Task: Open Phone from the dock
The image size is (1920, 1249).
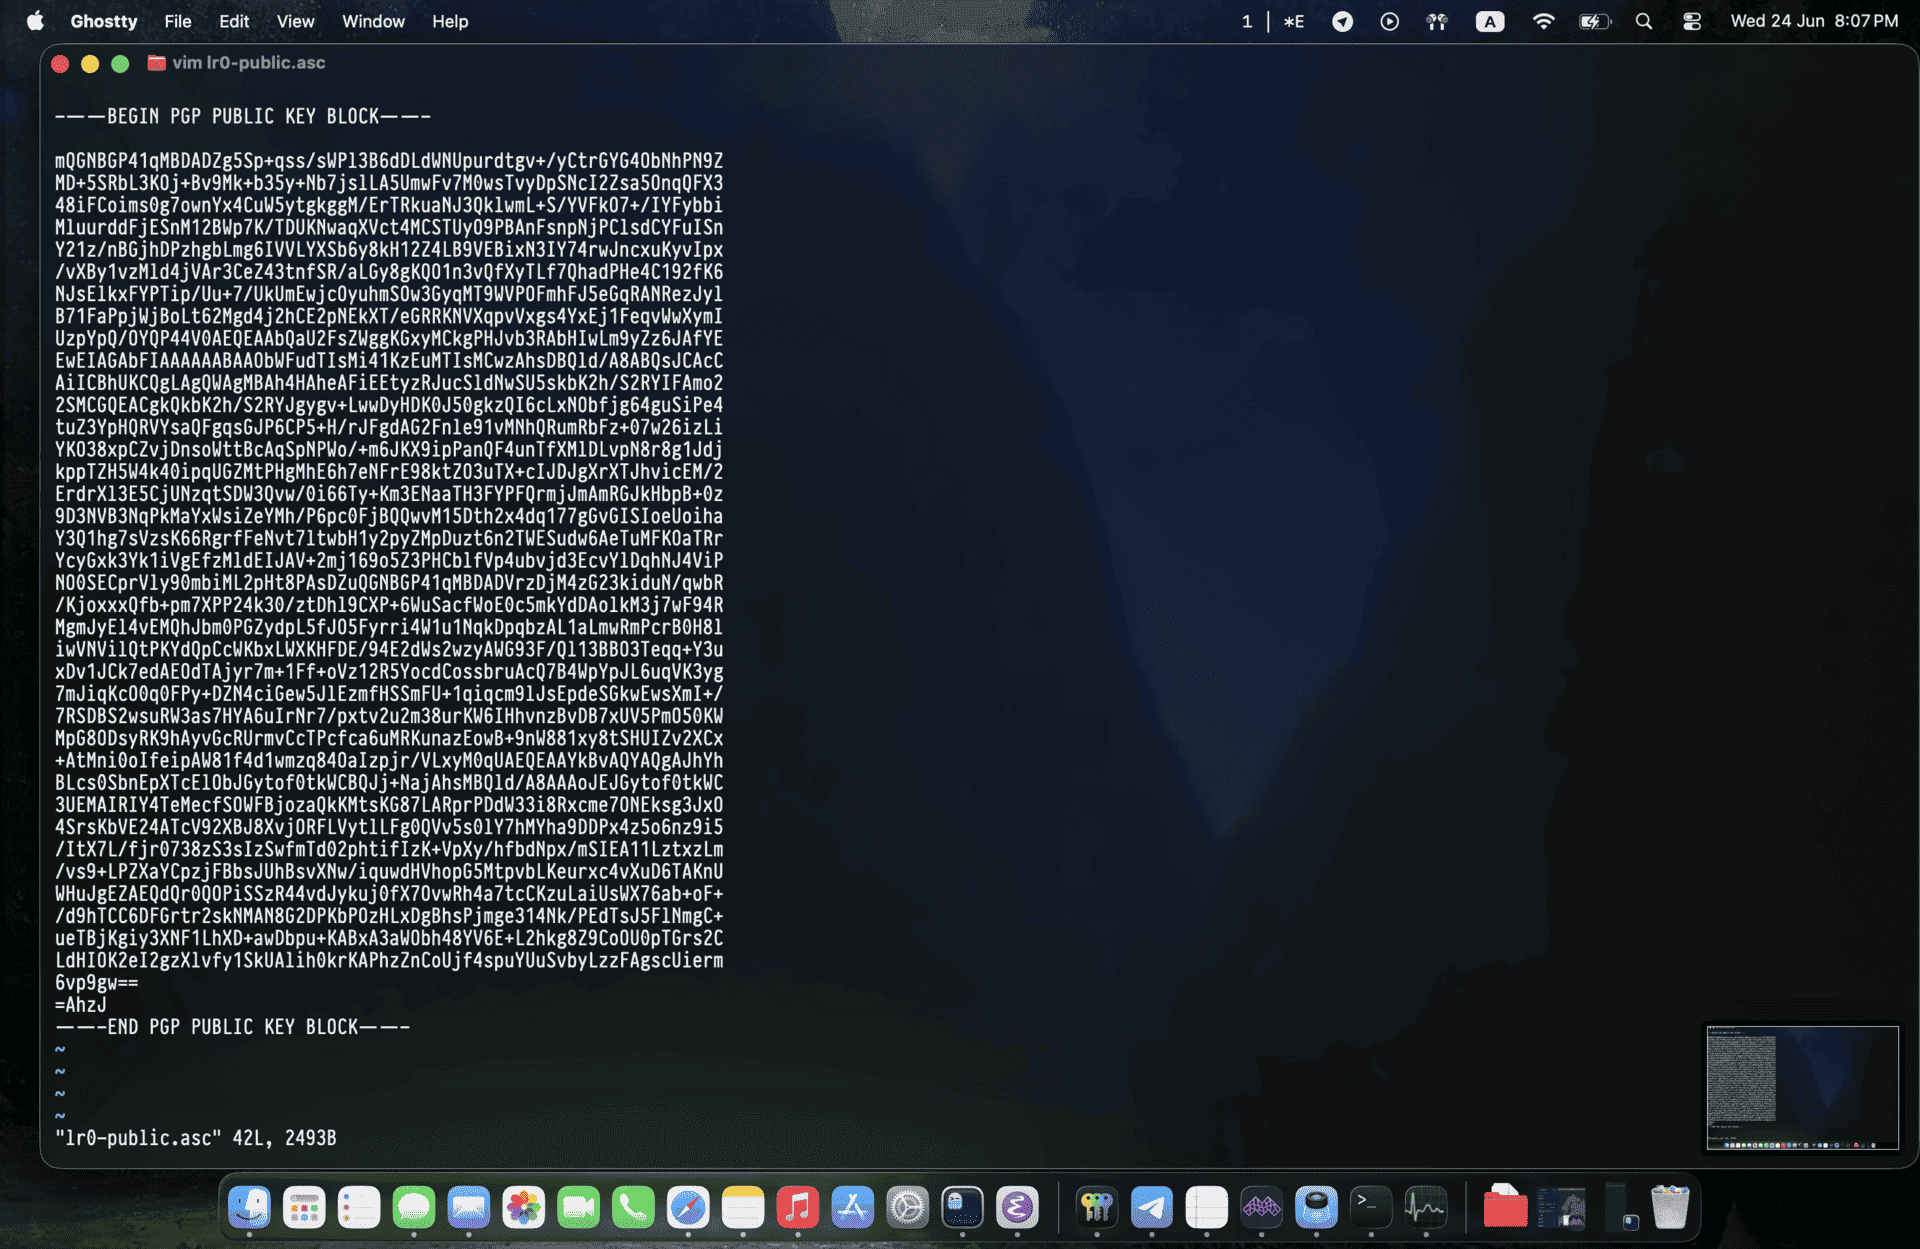Action: (x=633, y=1208)
